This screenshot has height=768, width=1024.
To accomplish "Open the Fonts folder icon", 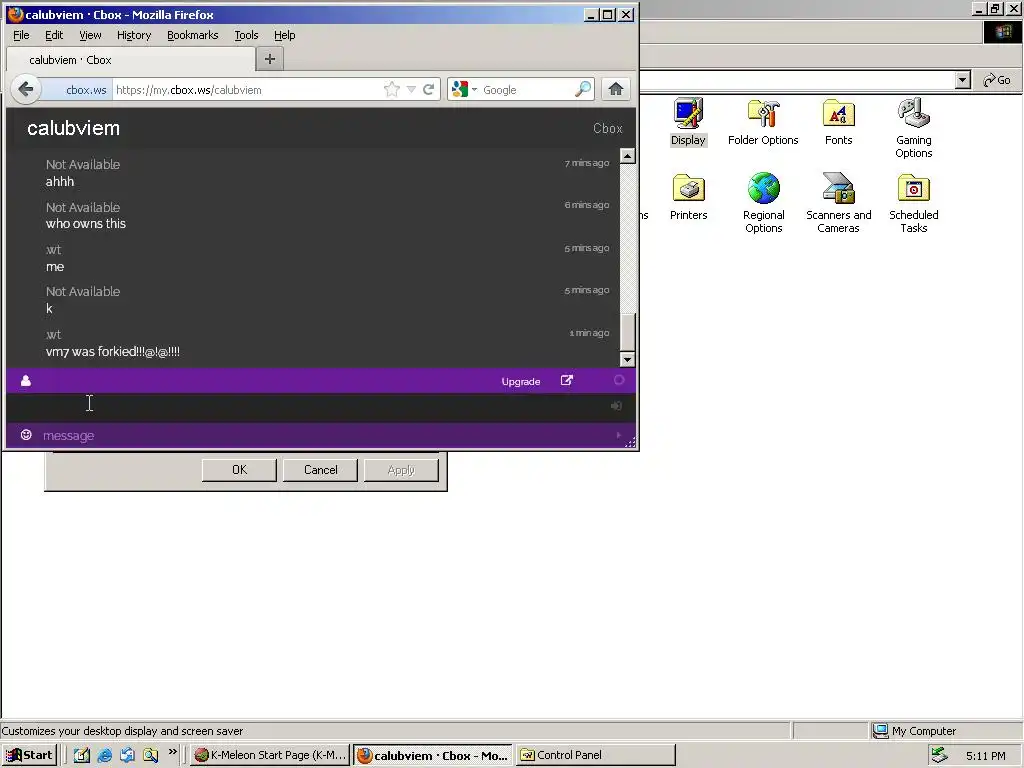I will click(839, 121).
